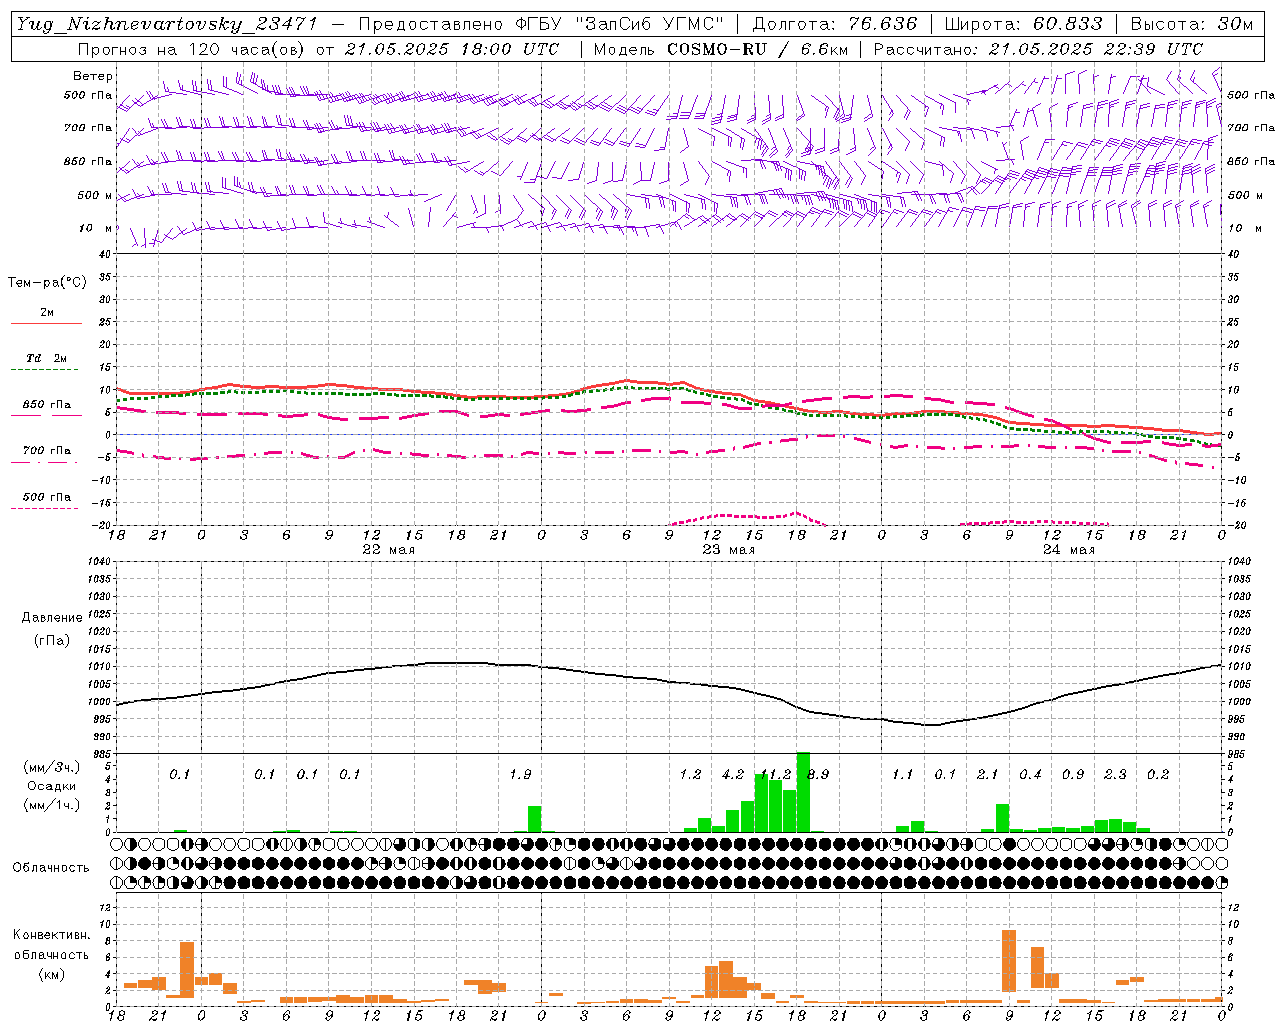1280x1024 pixels.
Task: Click the Долгота: 76.636 value
Action: point(834,24)
